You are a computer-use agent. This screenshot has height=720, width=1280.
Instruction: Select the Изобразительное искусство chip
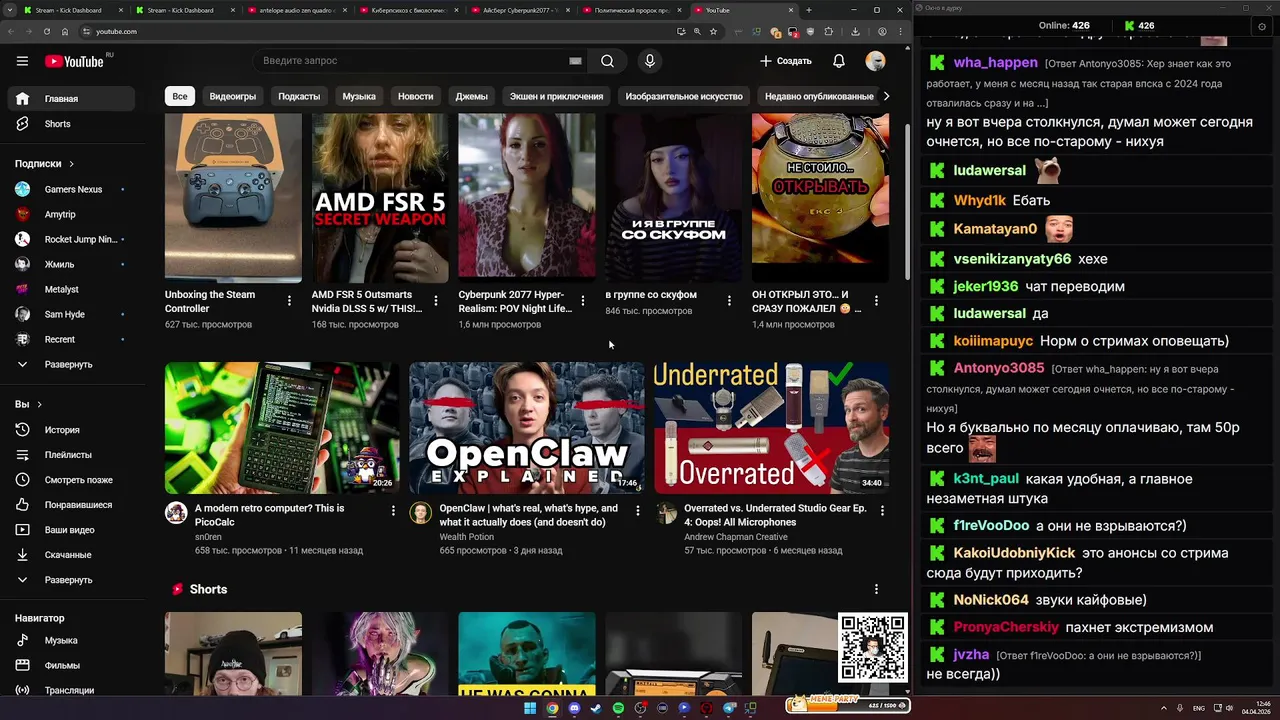coord(684,96)
